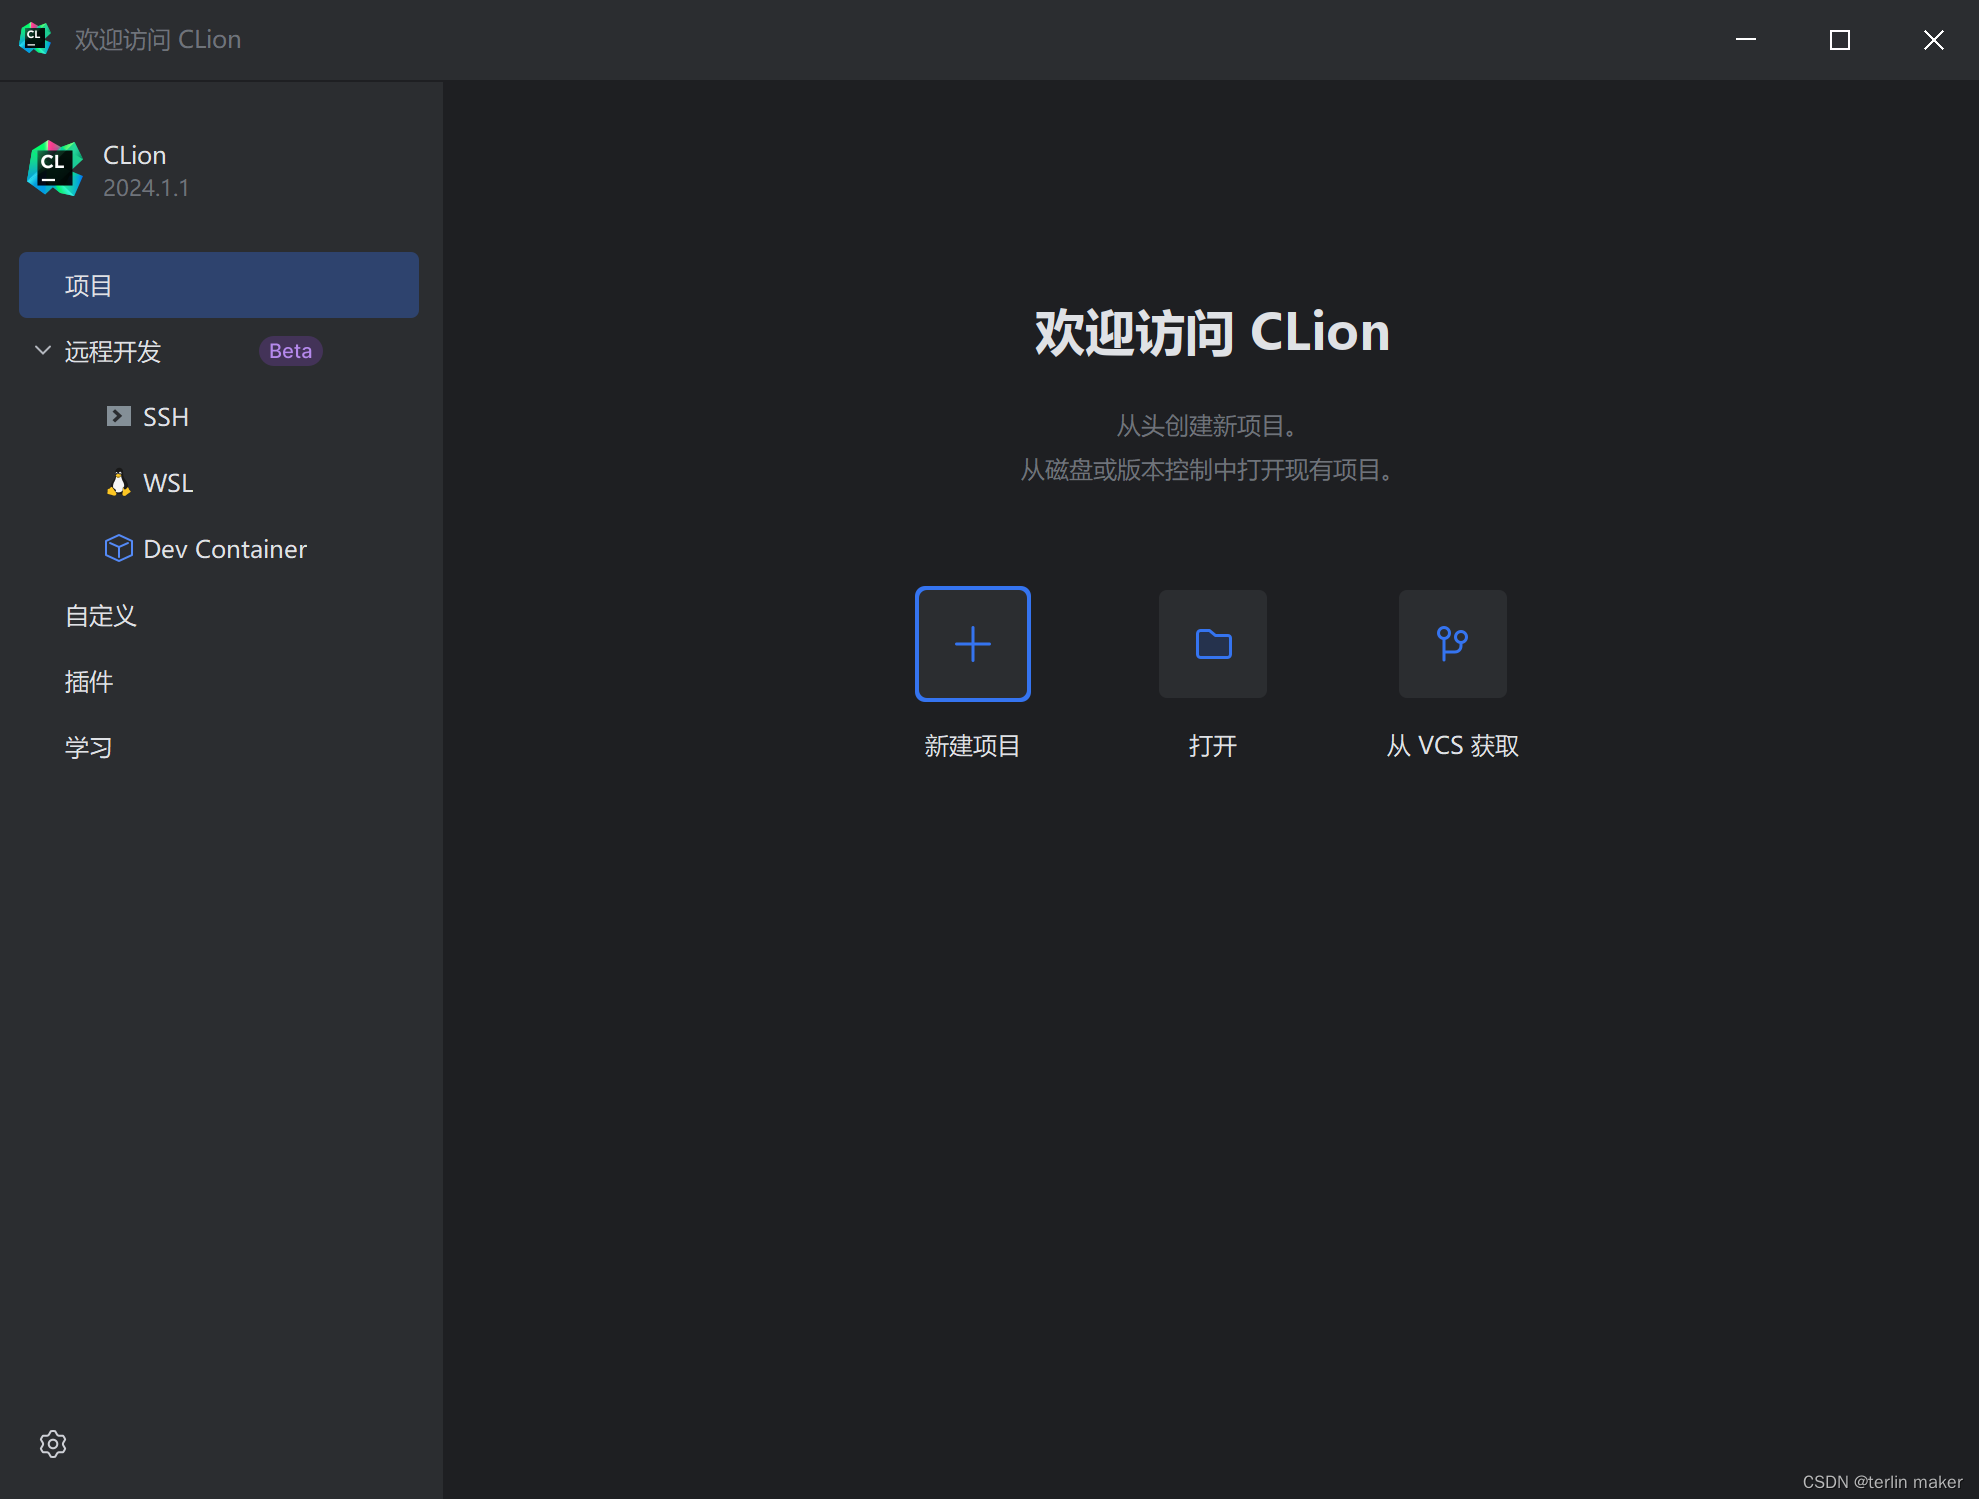Collapse the 远程开发 section chevron

[x=43, y=350]
